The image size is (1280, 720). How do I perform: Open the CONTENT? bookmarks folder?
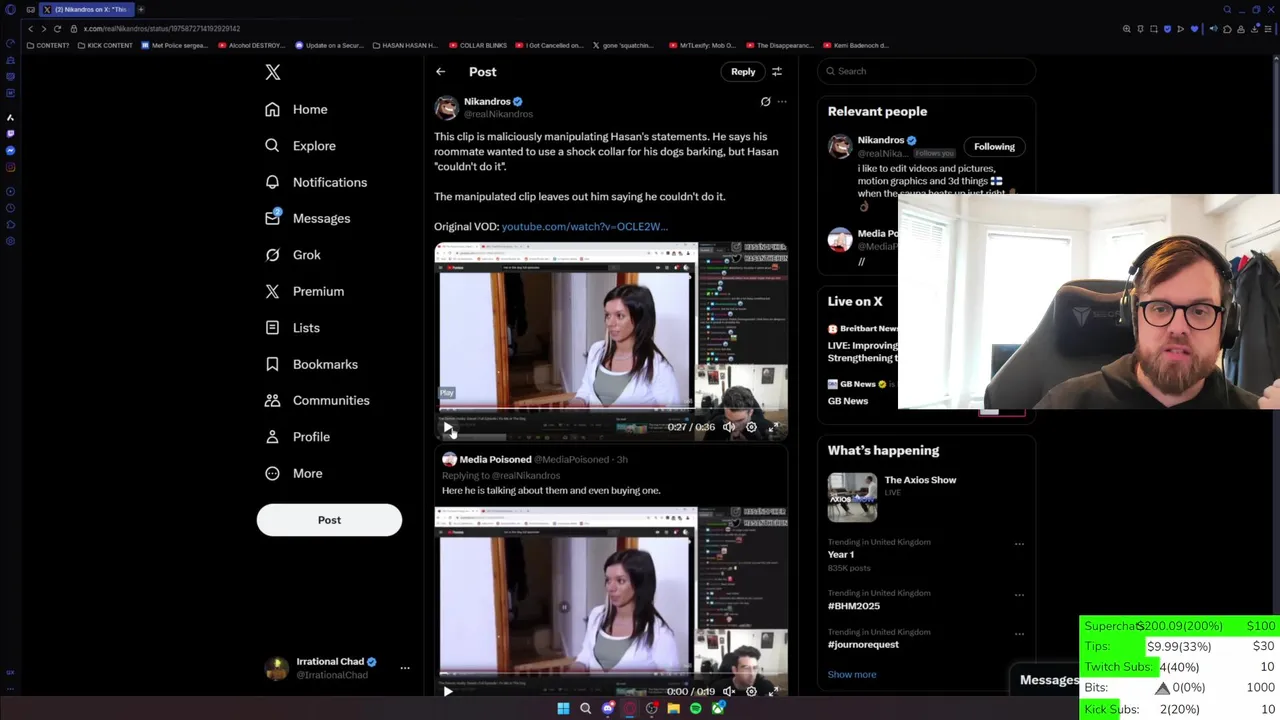(48, 45)
